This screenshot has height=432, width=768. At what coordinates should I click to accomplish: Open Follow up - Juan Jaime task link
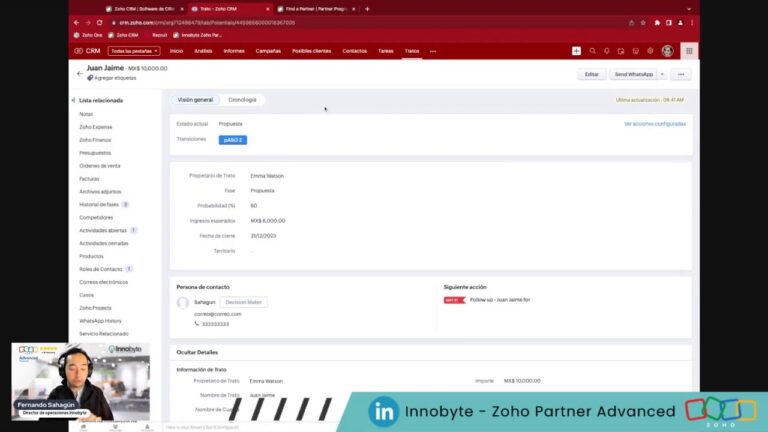(500, 300)
